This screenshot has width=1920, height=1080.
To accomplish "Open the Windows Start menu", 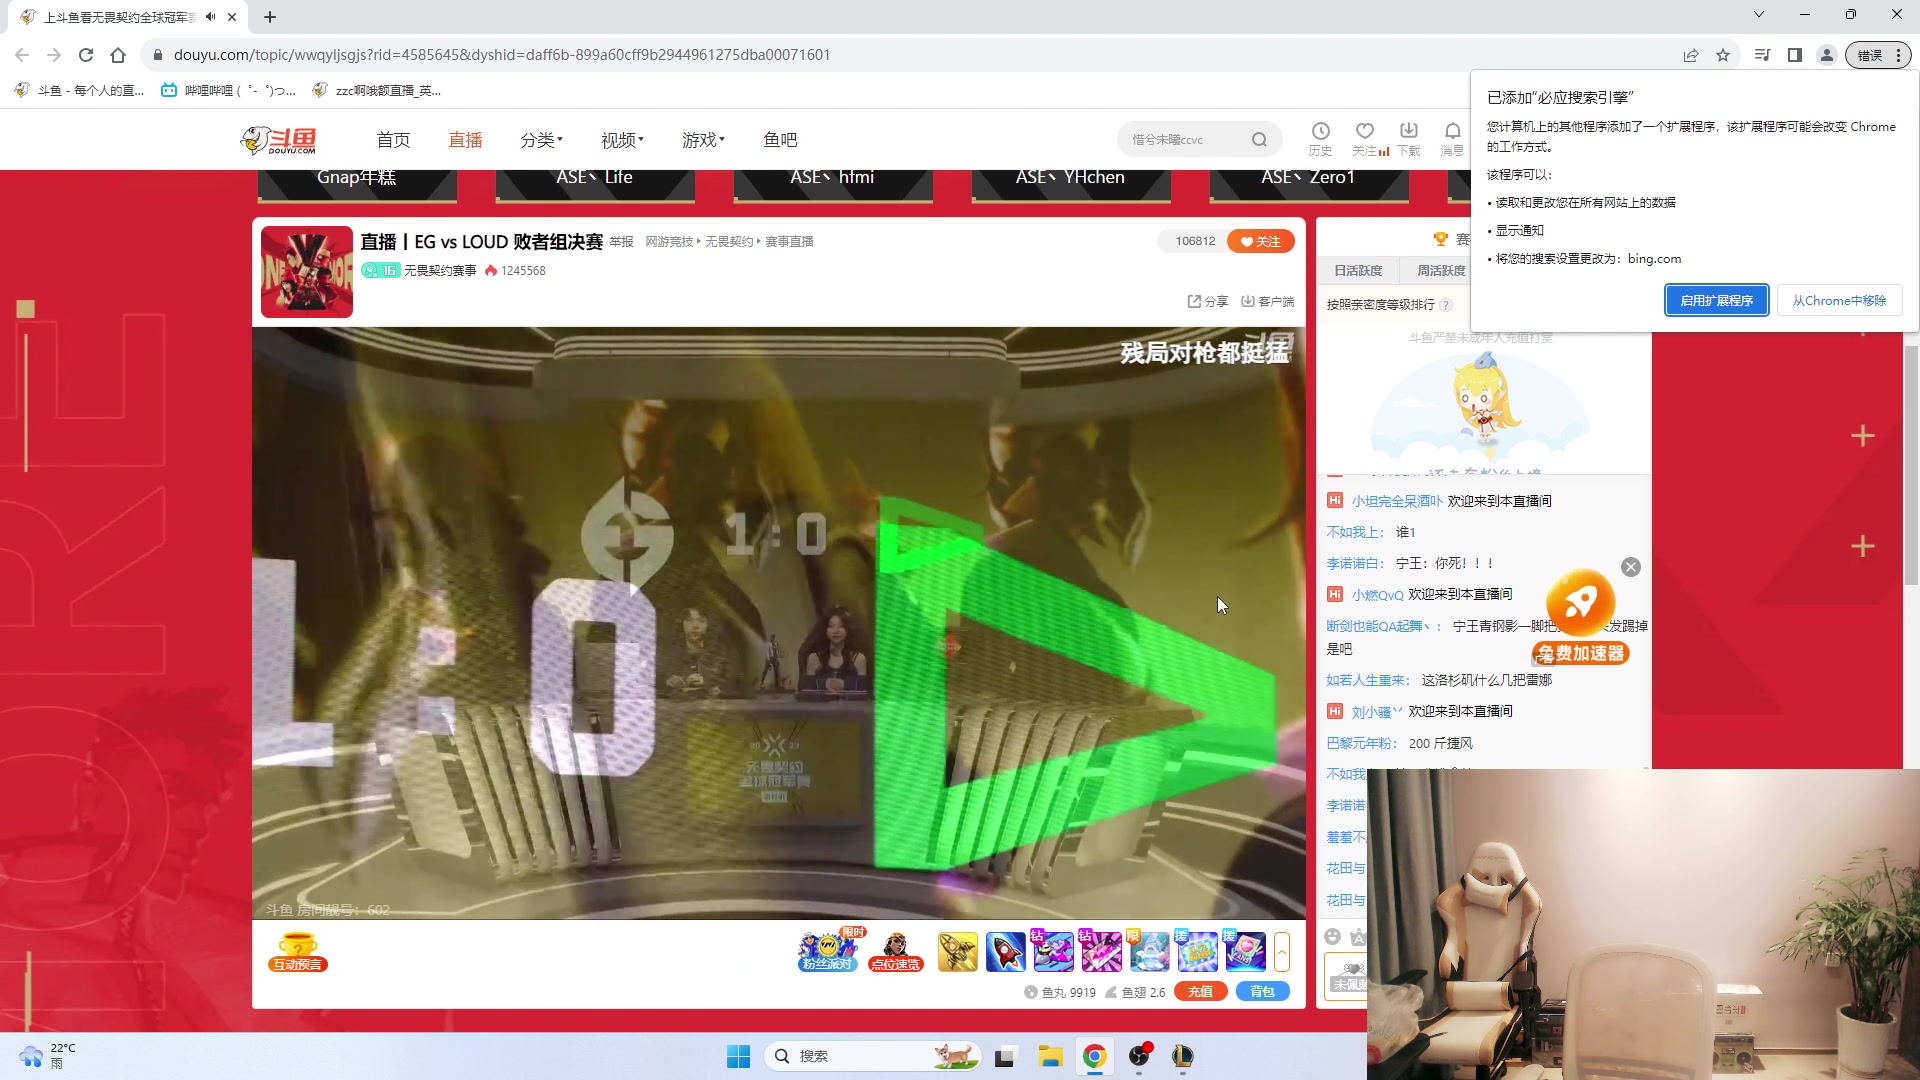I will 738,1056.
